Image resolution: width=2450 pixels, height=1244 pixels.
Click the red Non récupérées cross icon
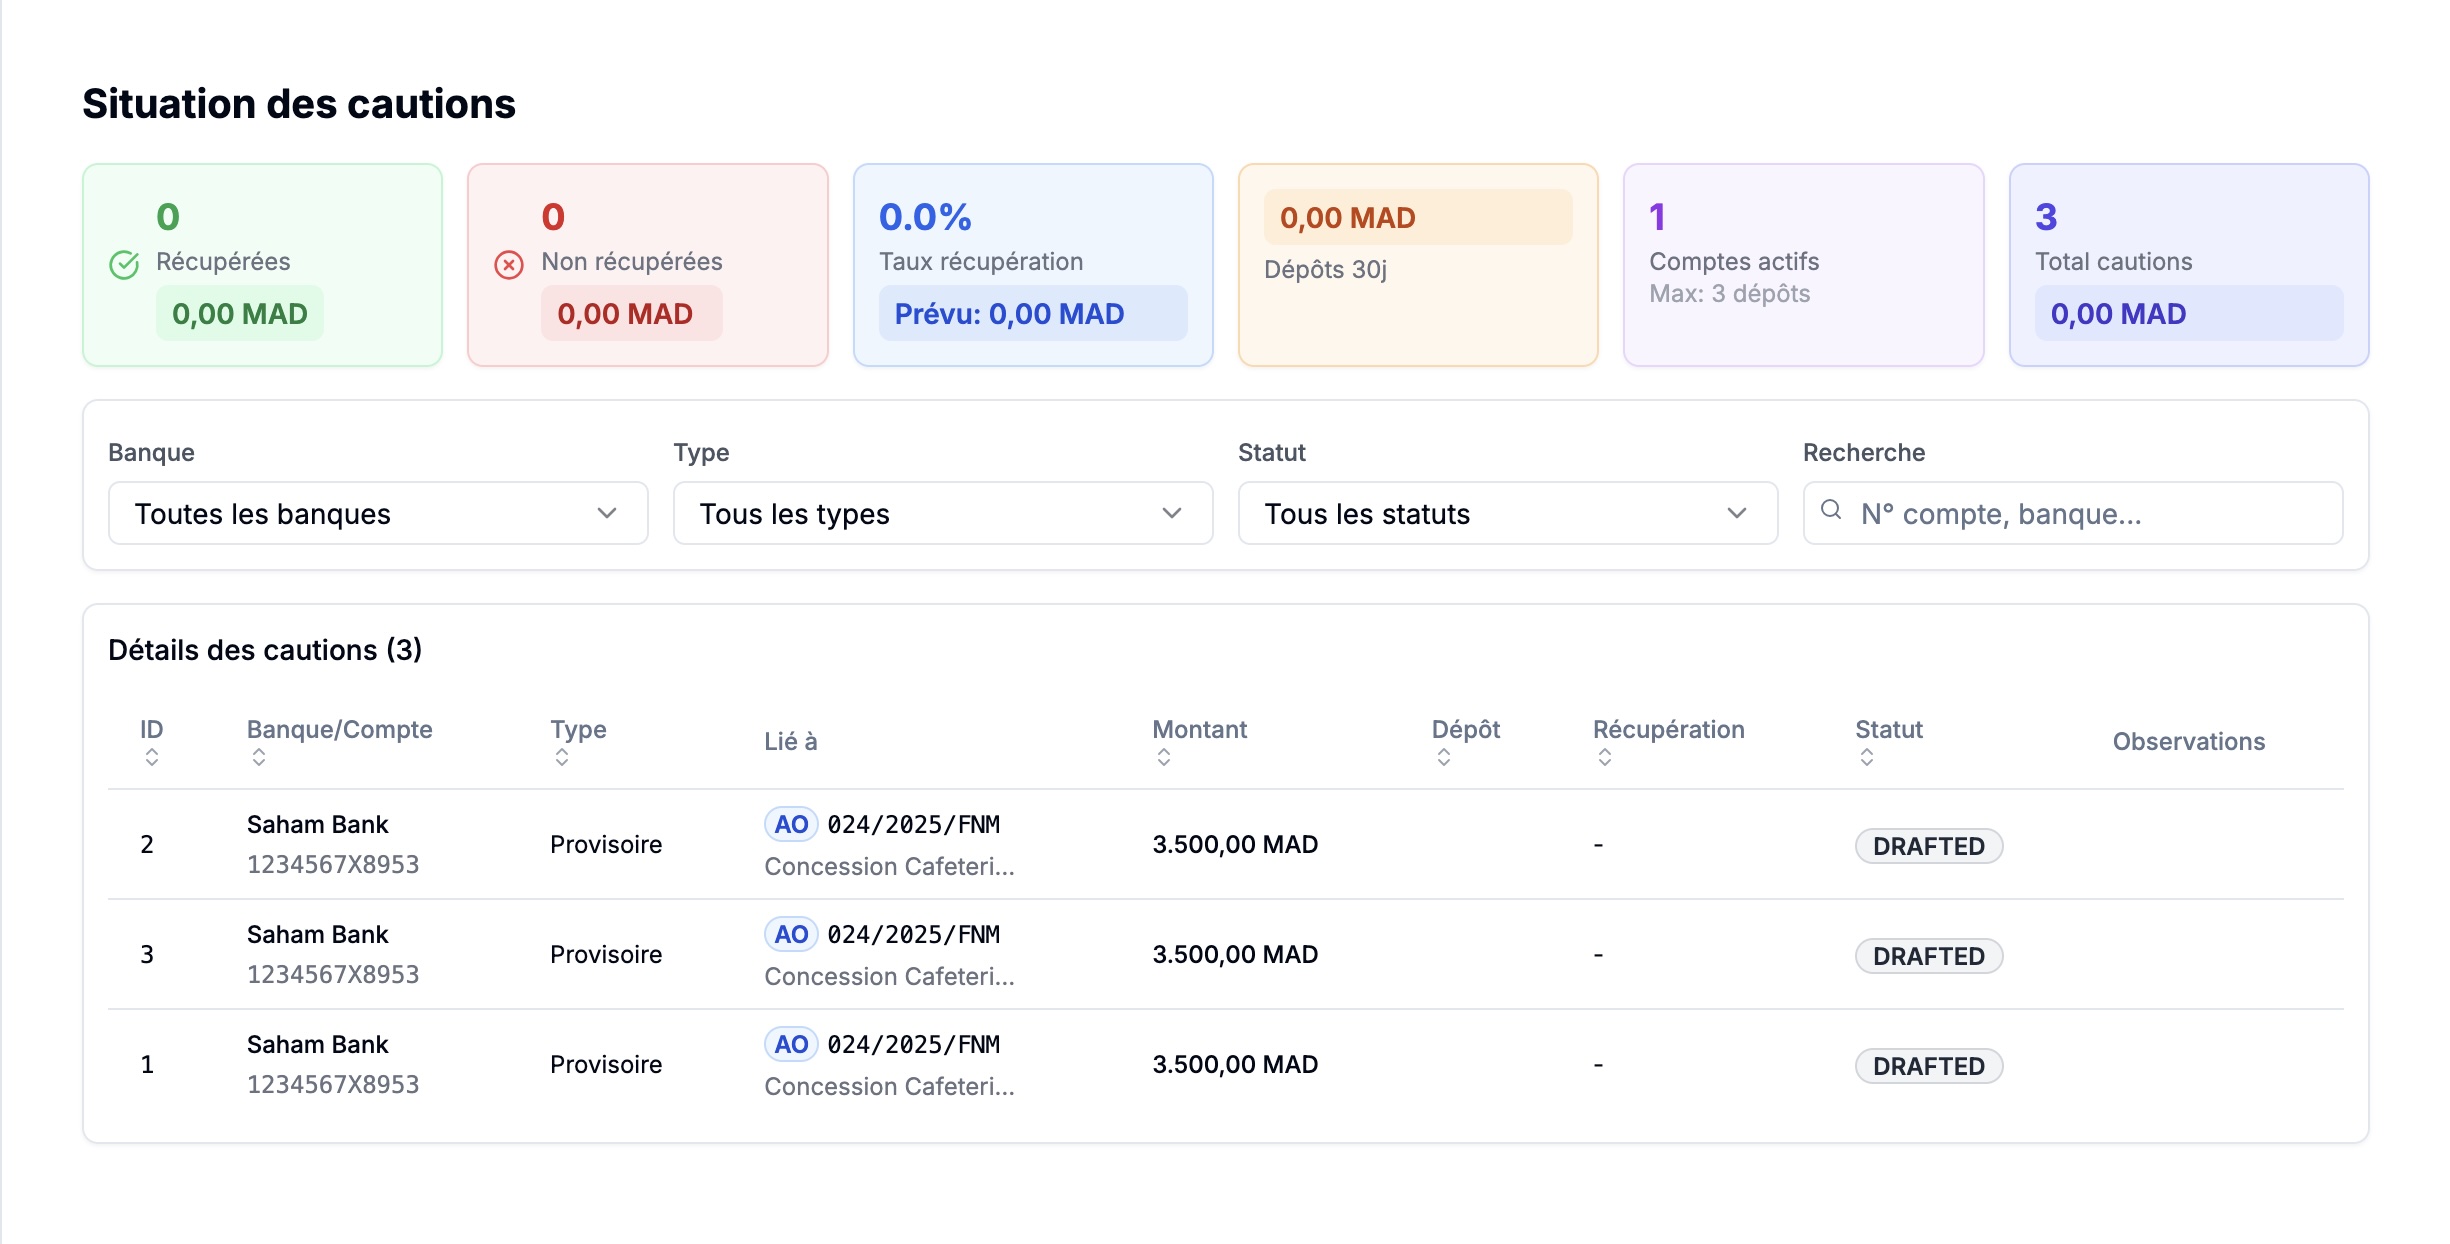coord(509,265)
